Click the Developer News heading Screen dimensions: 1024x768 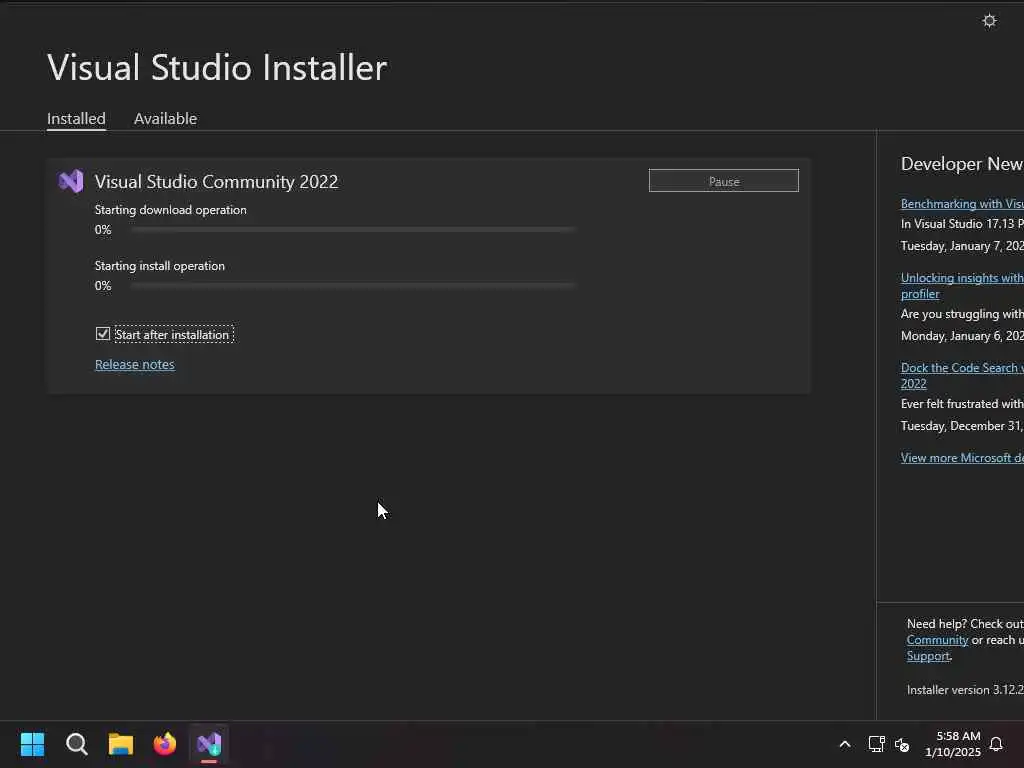click(x=962, y=164)
